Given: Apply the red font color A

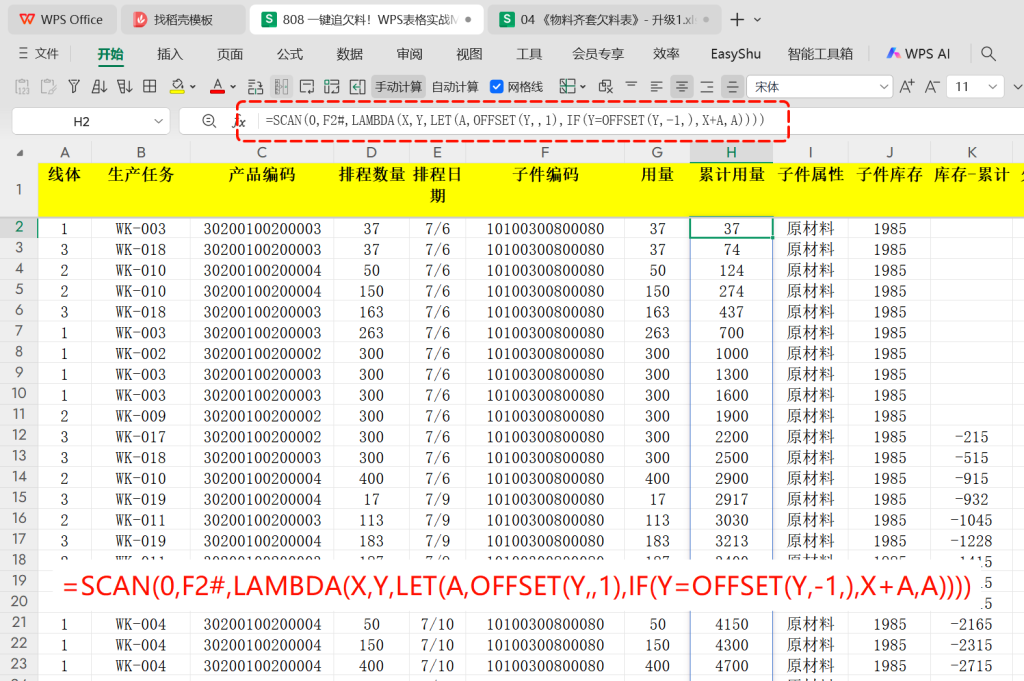Looking at the screenshot, I should tap(217, 87).
